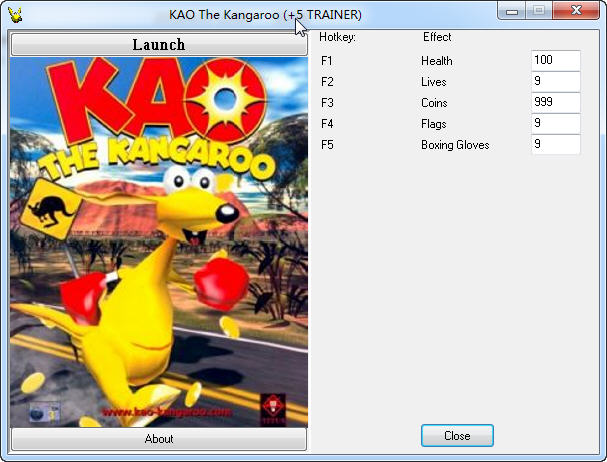The height and width of the screenshot is (462, 607).
Task: Click the Close button at bottom
Action: [457, 436]
